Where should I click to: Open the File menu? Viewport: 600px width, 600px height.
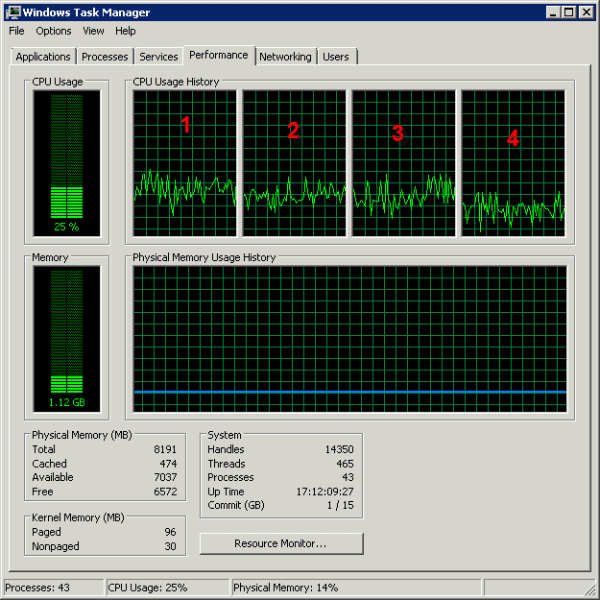(x=16, y=31)
